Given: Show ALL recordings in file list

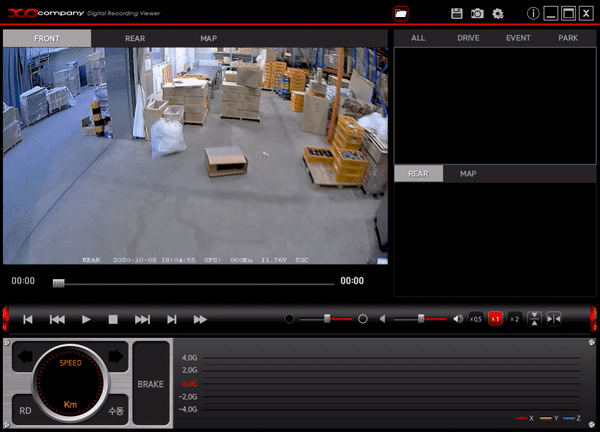Looking at the screenshot, I should click(418, 38).
